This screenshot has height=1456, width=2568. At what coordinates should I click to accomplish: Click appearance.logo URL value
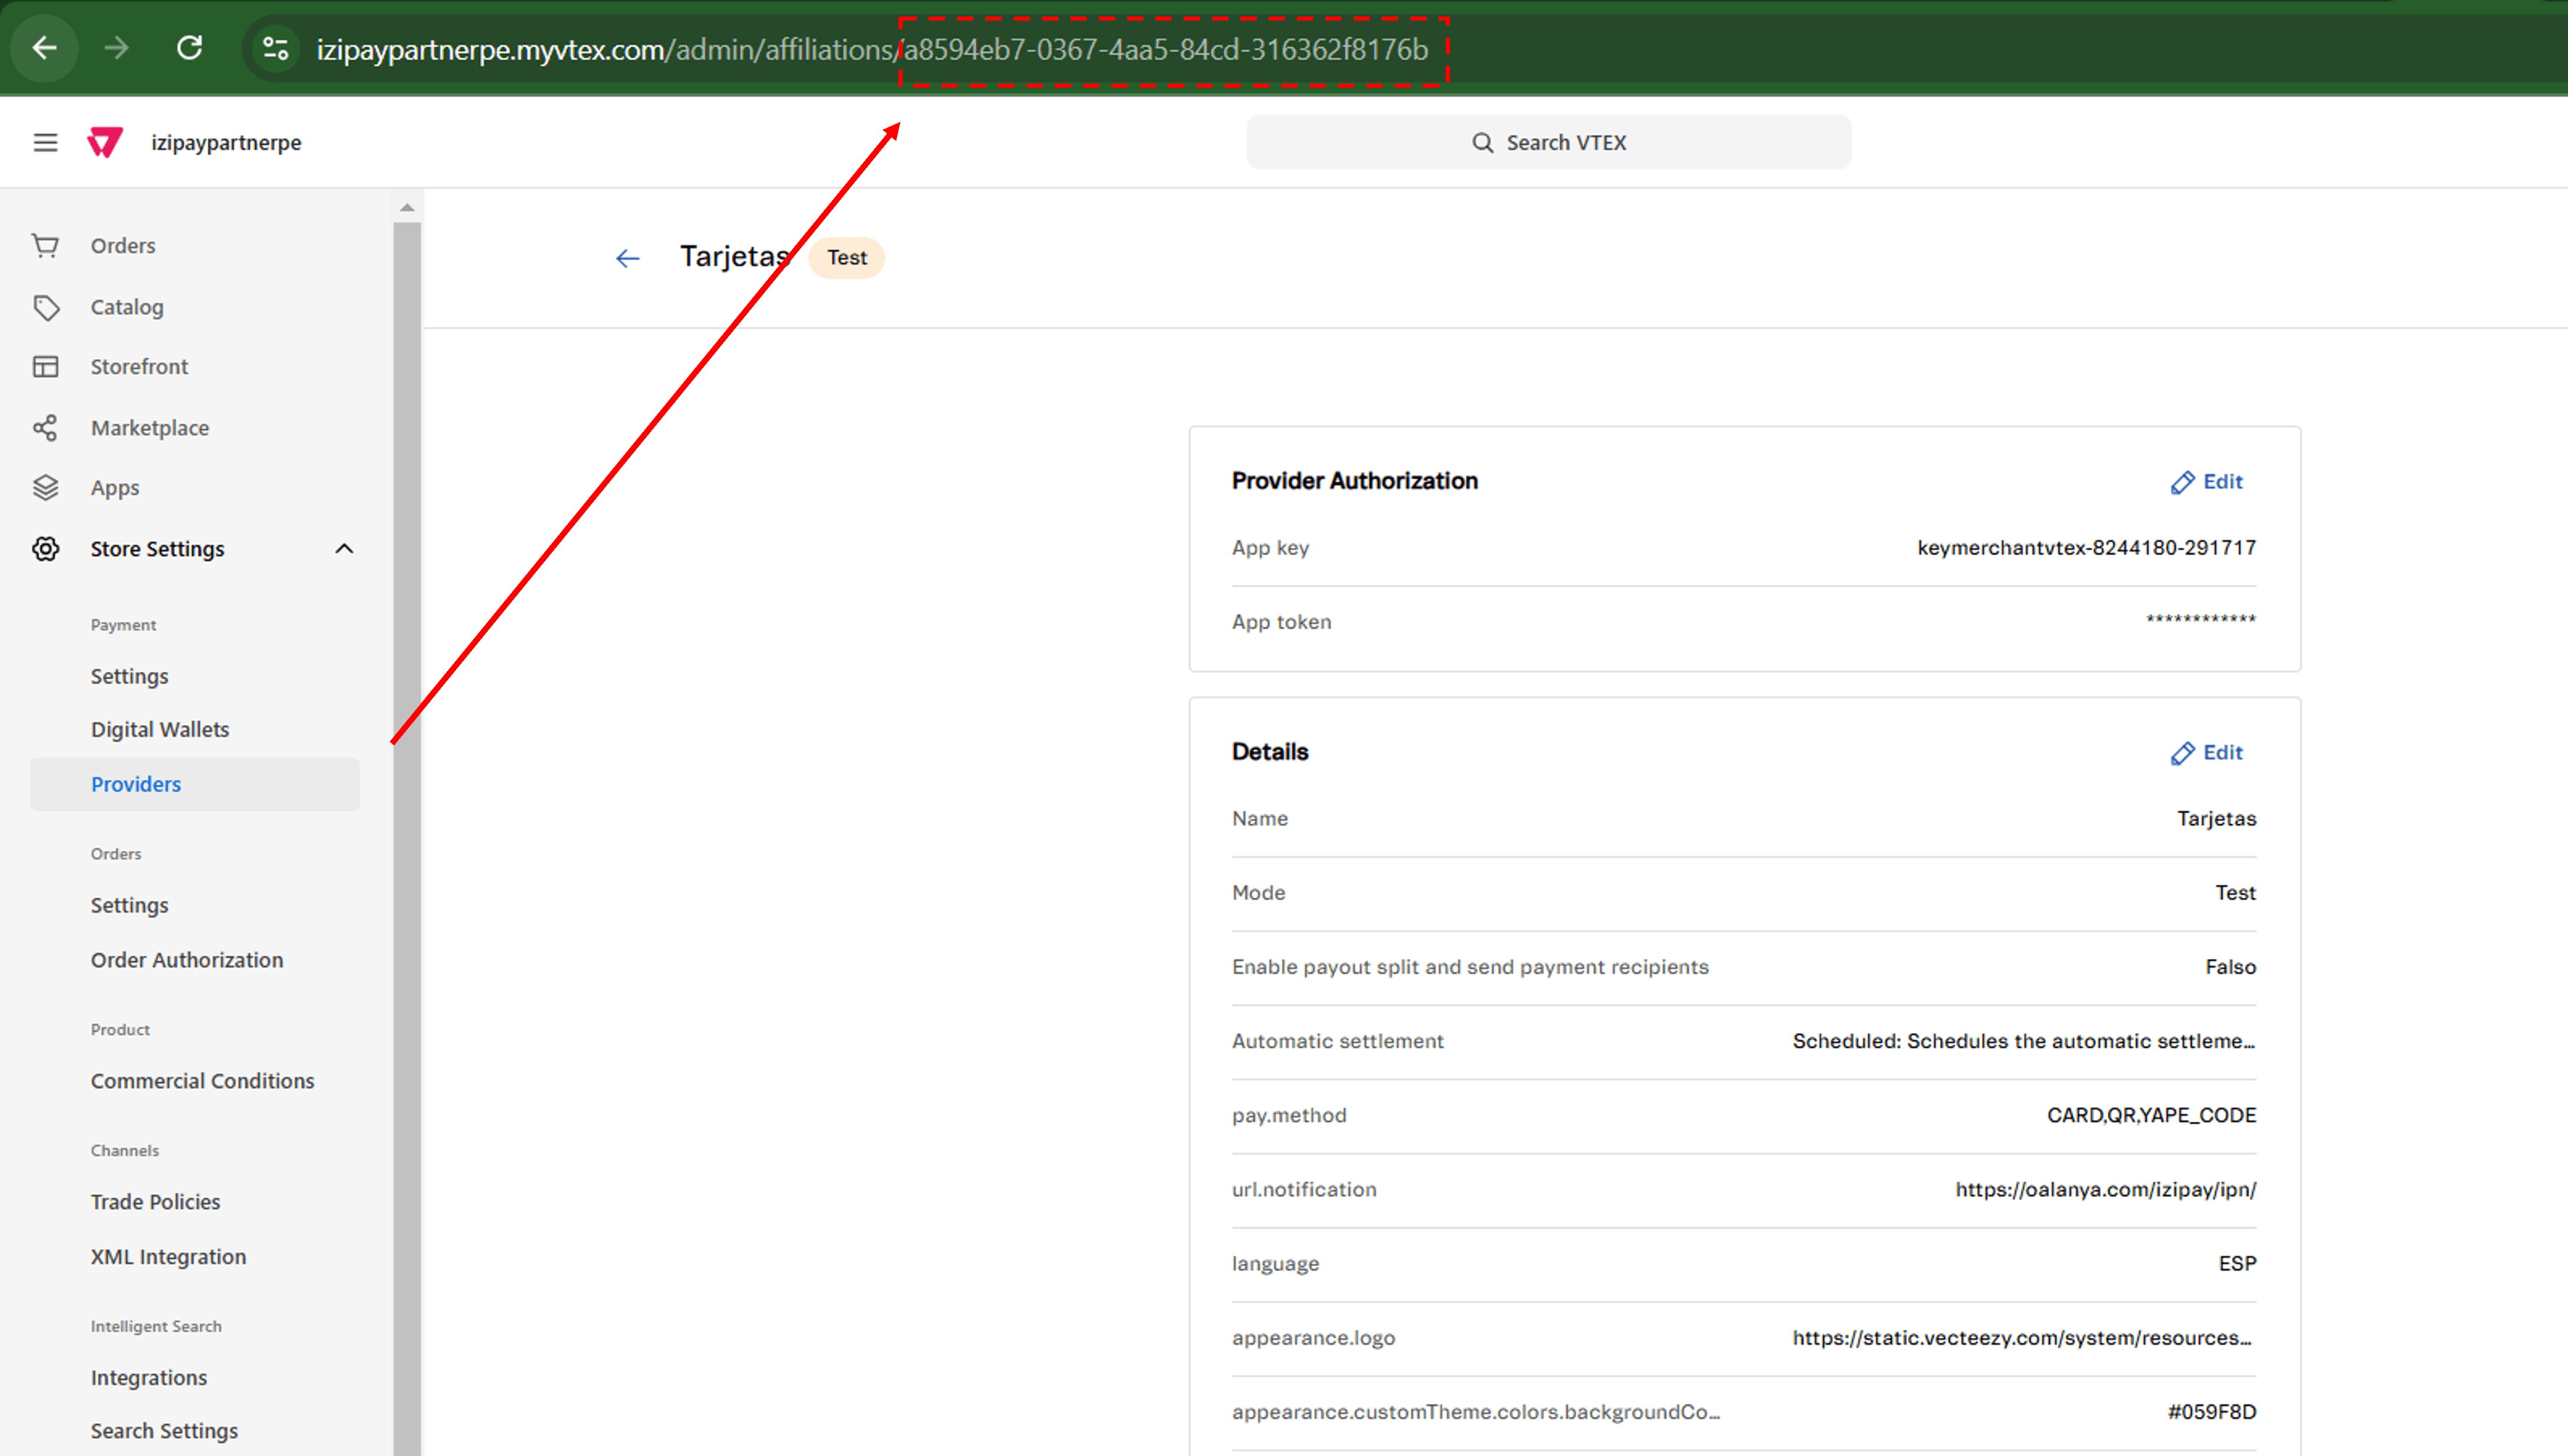click(x=2022, y=1337)
